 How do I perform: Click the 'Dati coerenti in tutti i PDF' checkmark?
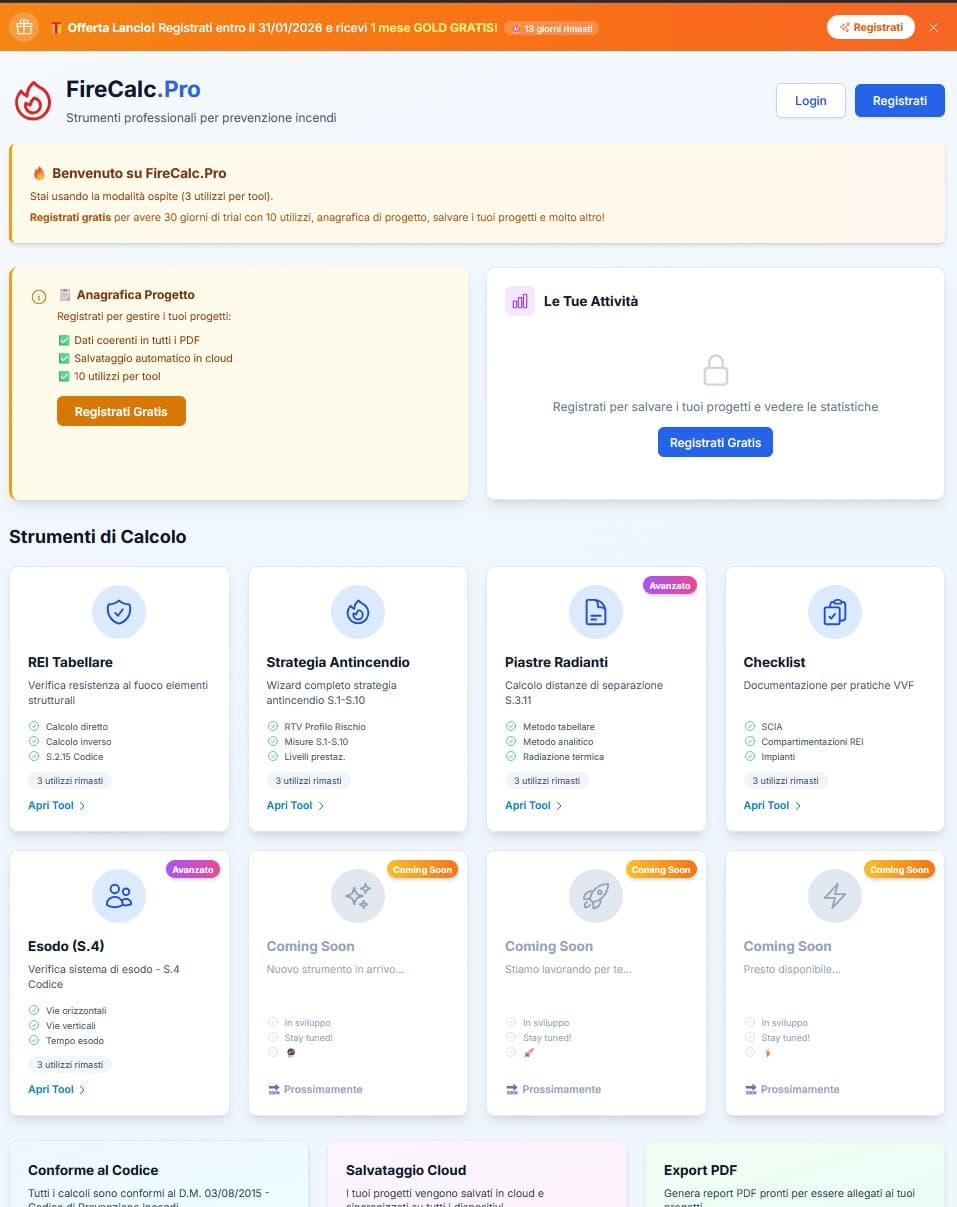tap(64, 340)
